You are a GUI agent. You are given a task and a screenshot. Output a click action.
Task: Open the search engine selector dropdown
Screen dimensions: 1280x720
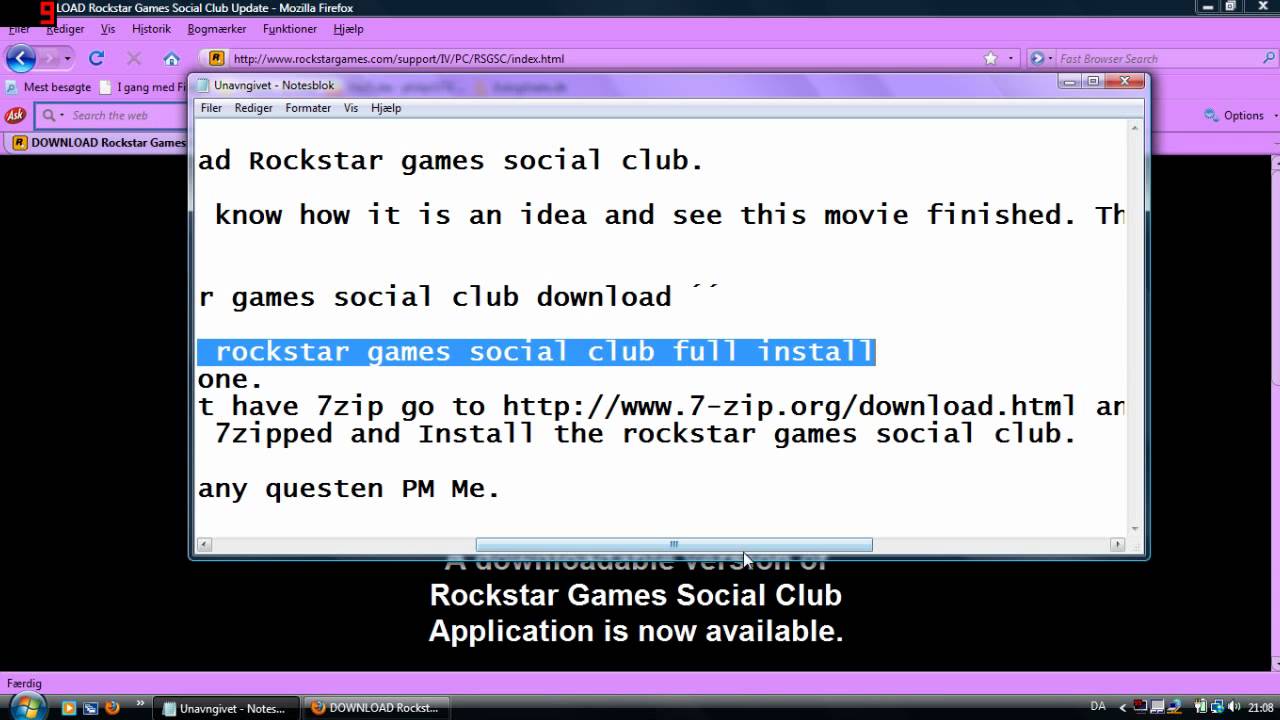[1040, 58]
